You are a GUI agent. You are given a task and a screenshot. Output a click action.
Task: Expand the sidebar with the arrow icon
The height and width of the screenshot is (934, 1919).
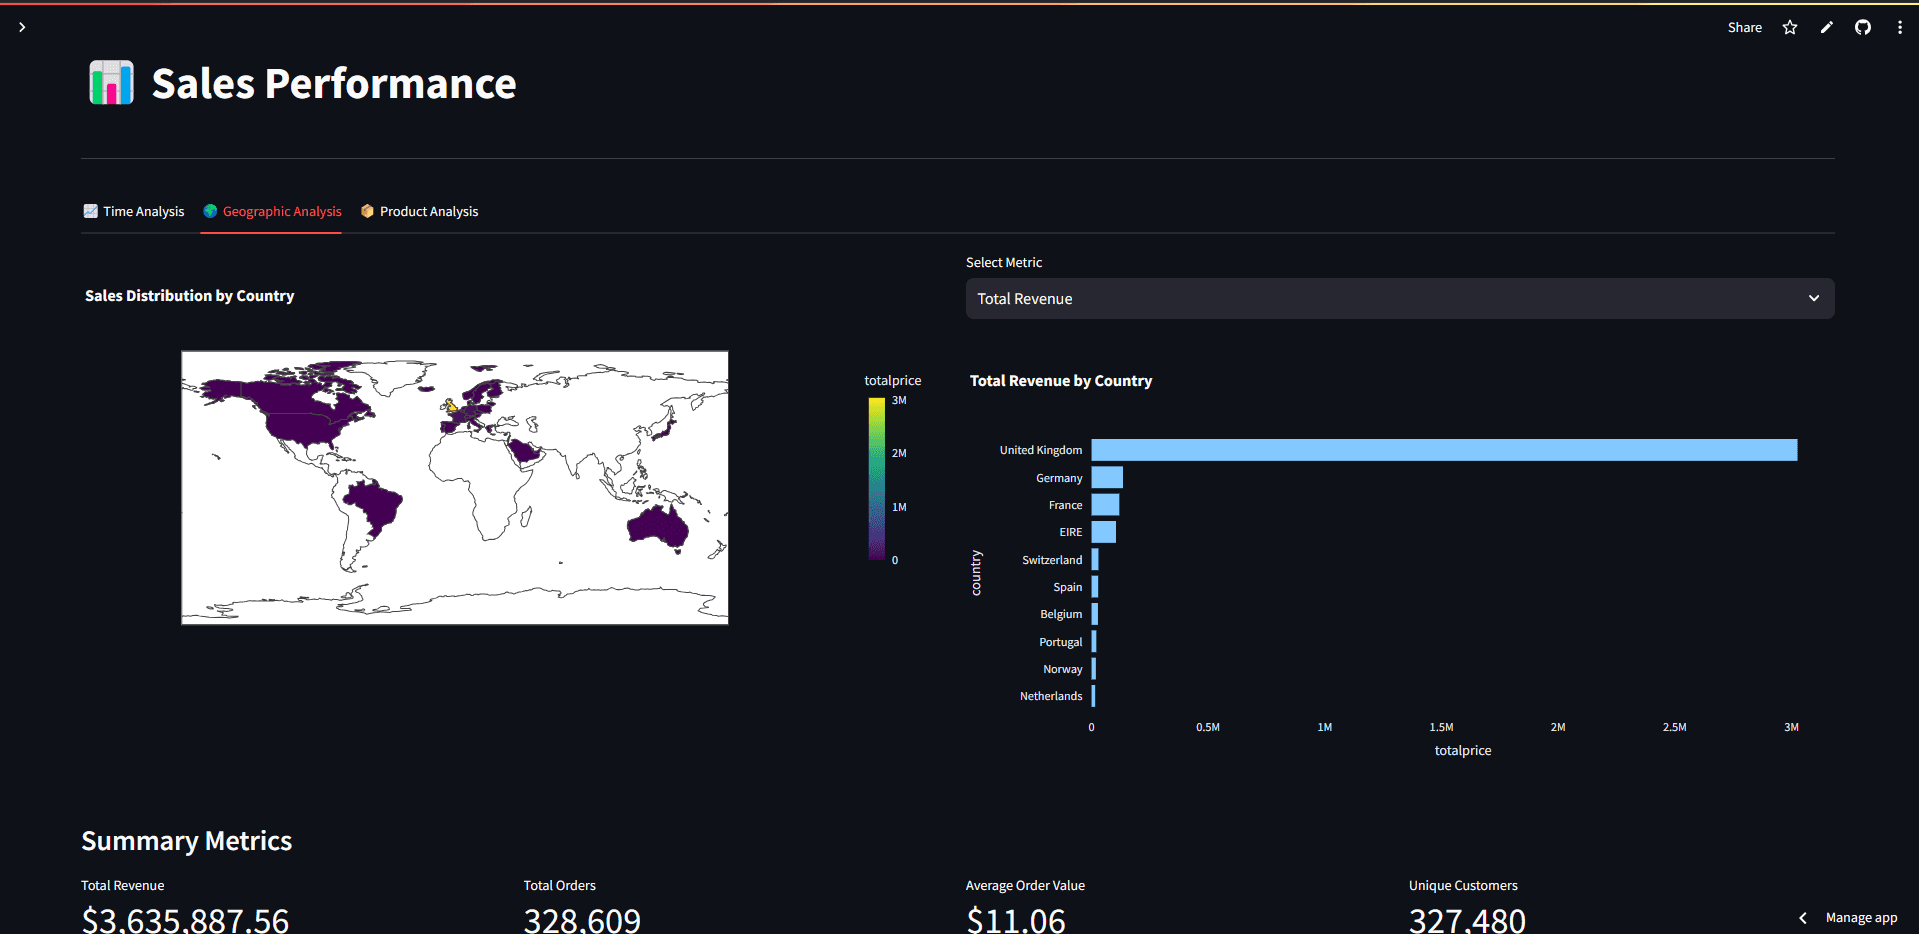(x=21, y=27)
